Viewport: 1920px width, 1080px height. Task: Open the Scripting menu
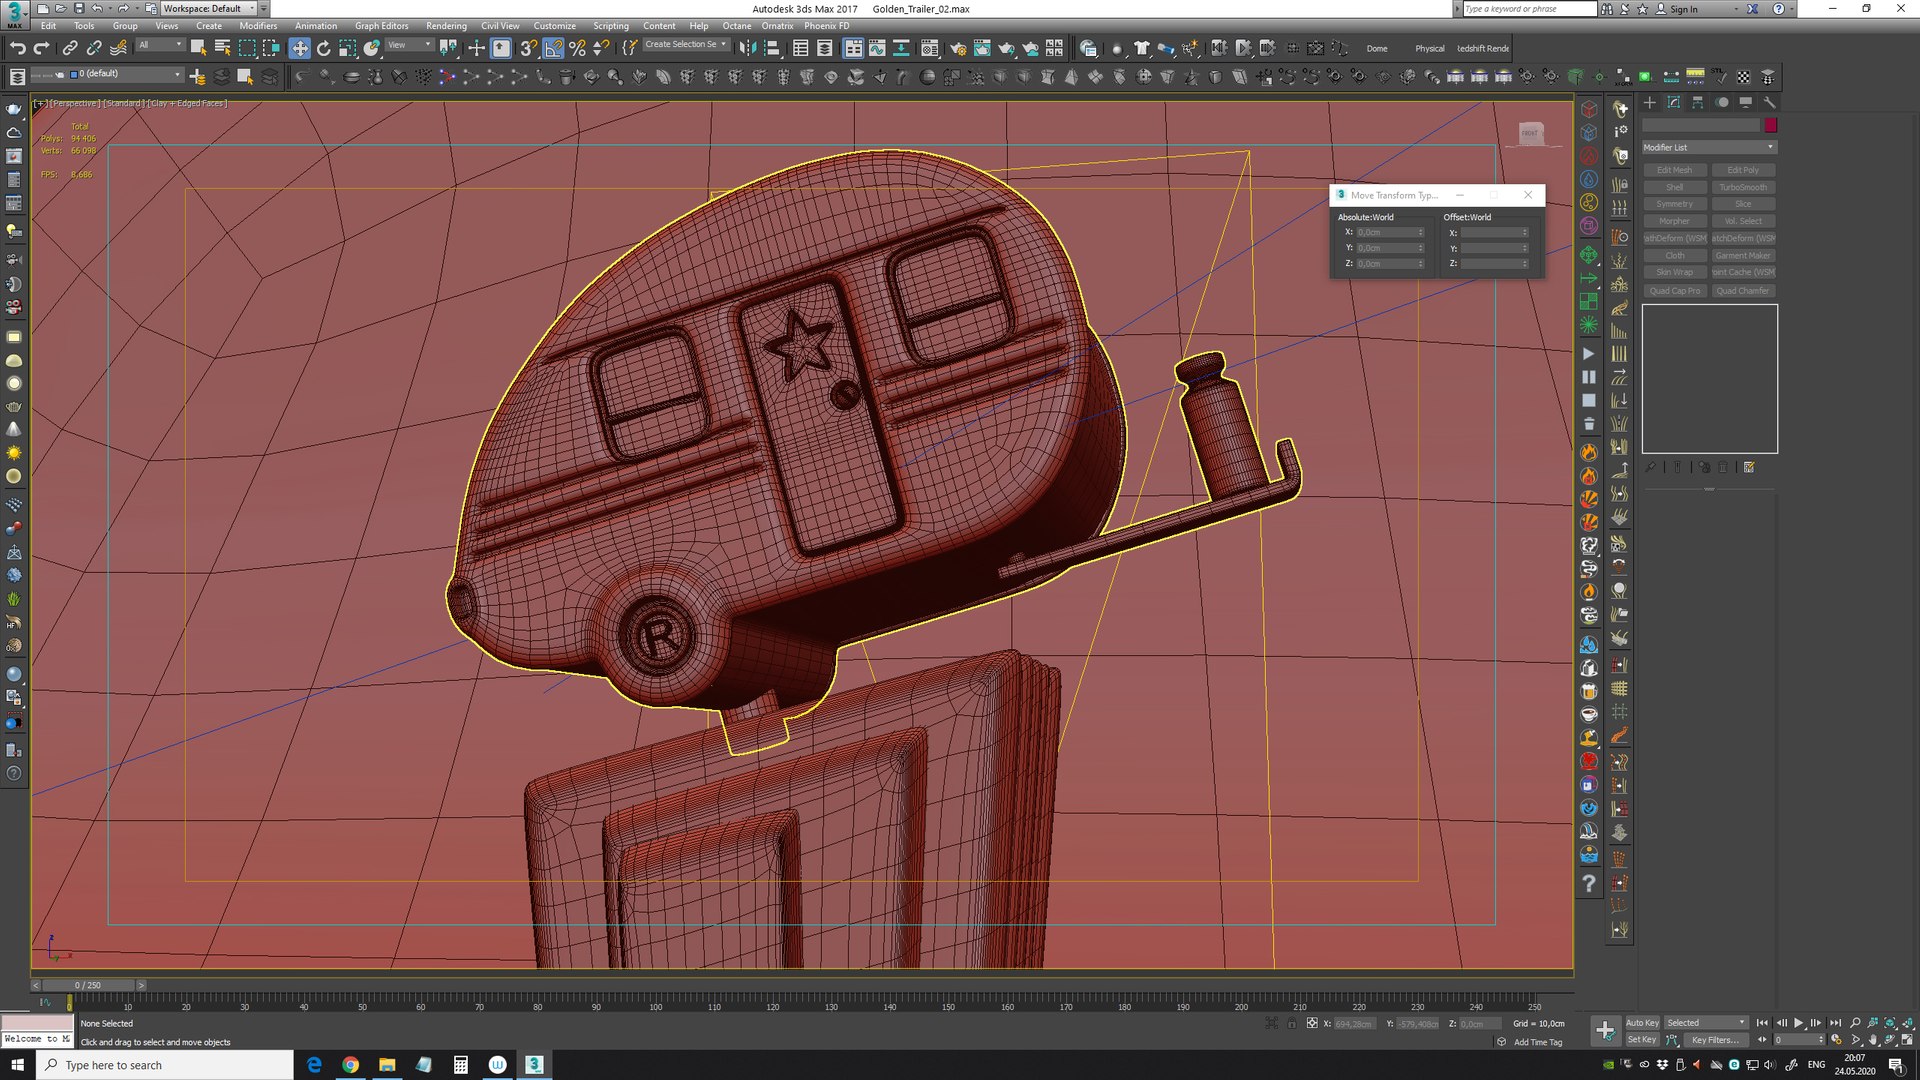[610, 26]
